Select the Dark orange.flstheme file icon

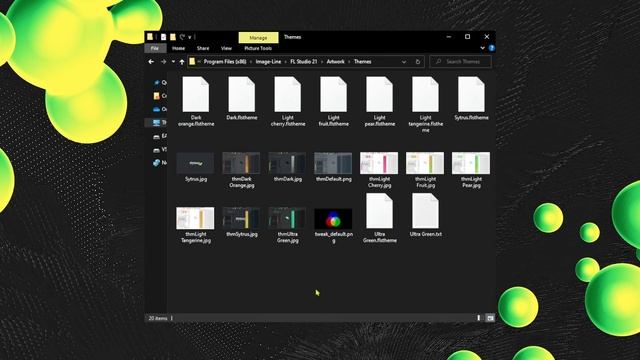coord(196,94)
